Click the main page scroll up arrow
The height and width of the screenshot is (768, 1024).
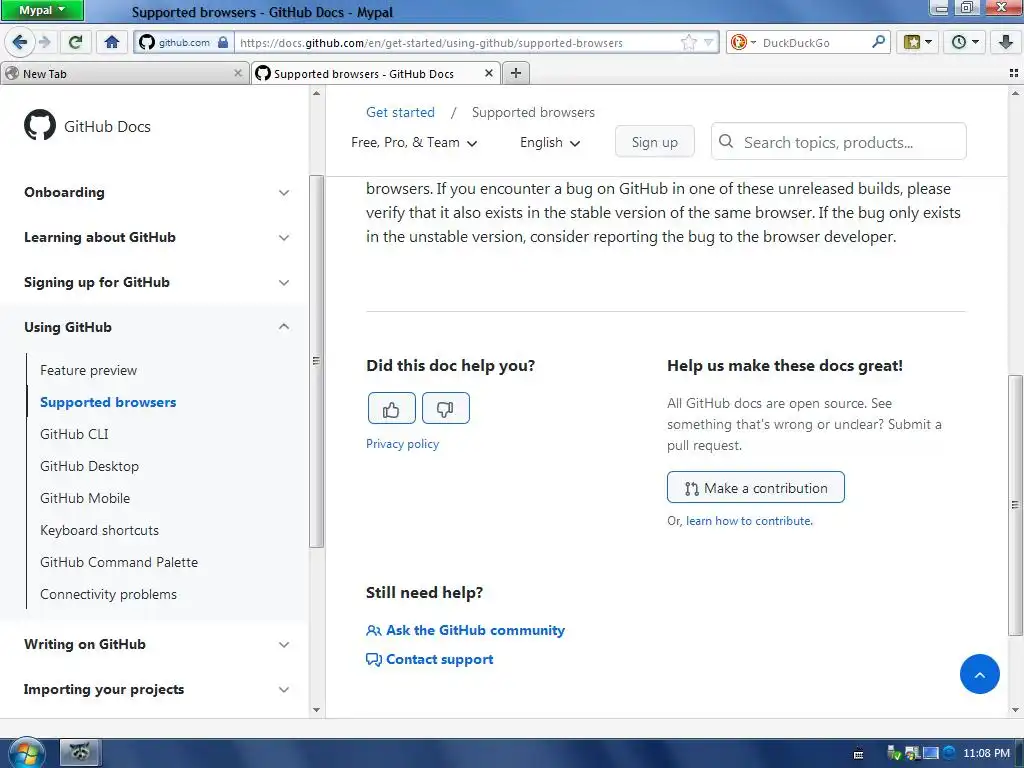coord(1015,93)
